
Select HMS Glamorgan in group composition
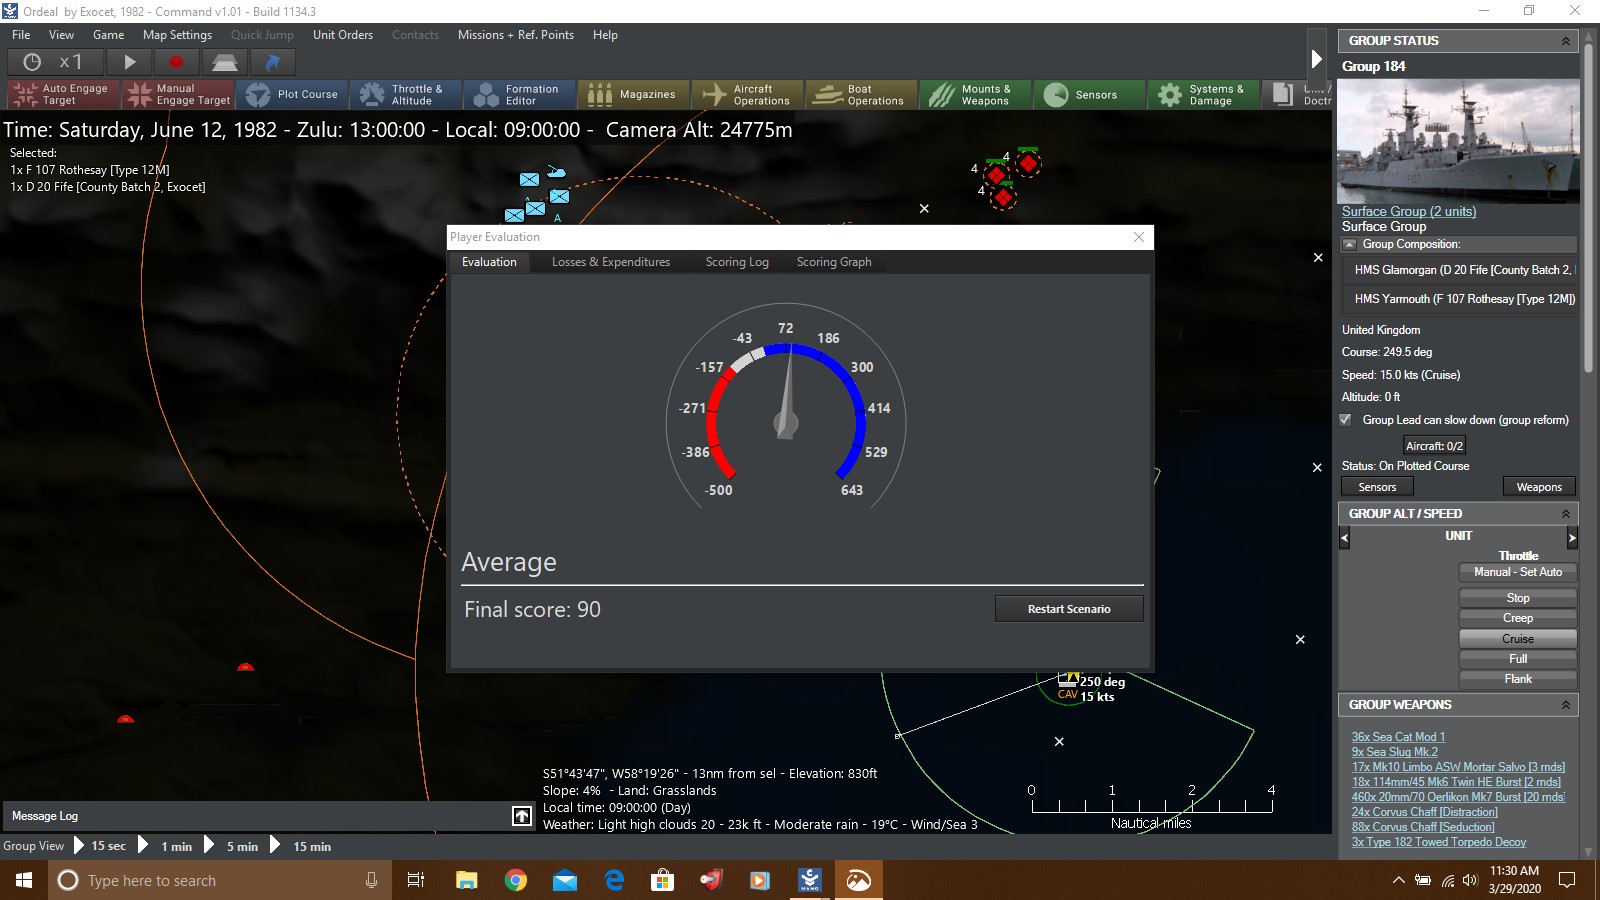pos(1458,270)
